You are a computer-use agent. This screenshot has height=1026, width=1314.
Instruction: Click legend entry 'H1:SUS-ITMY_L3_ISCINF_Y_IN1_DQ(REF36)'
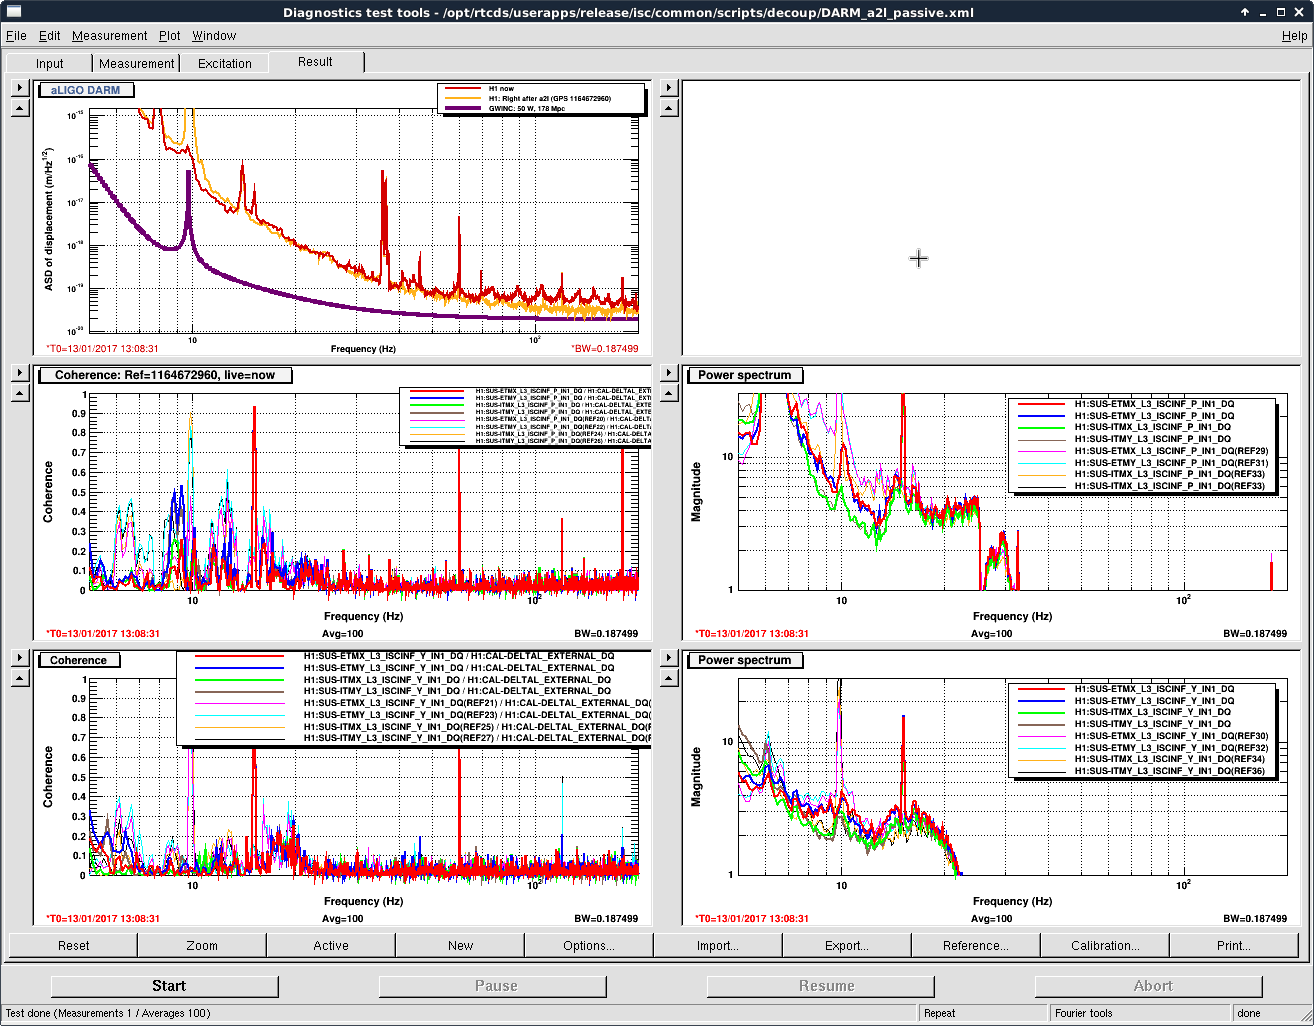point(1170,770)
